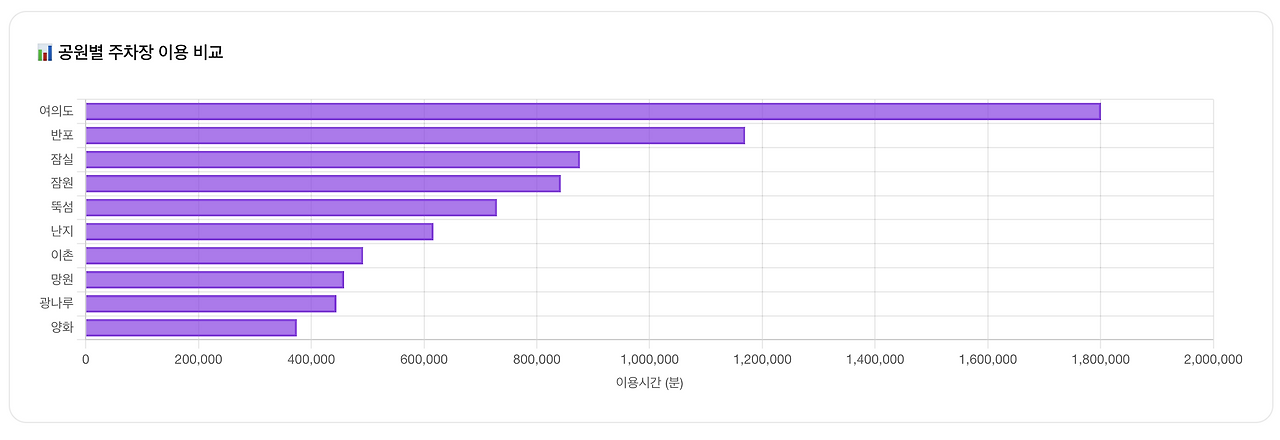The height and width of the screenshot is (440, 1280).
Task: Select the 양화 purple bar
Action: 191,327
